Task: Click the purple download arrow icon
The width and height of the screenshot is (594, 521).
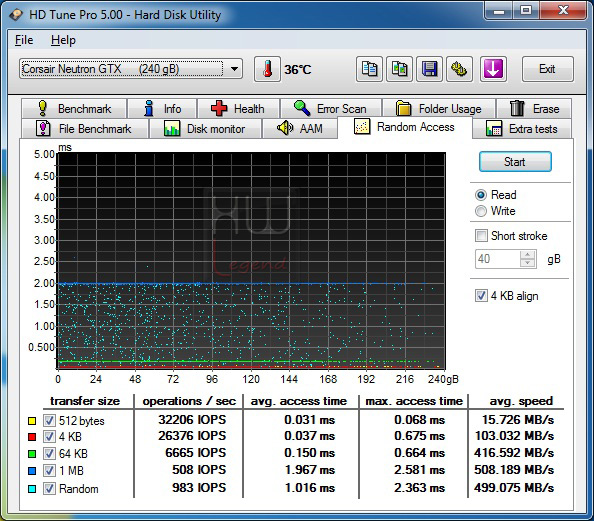Action: [x=493, y=69]
